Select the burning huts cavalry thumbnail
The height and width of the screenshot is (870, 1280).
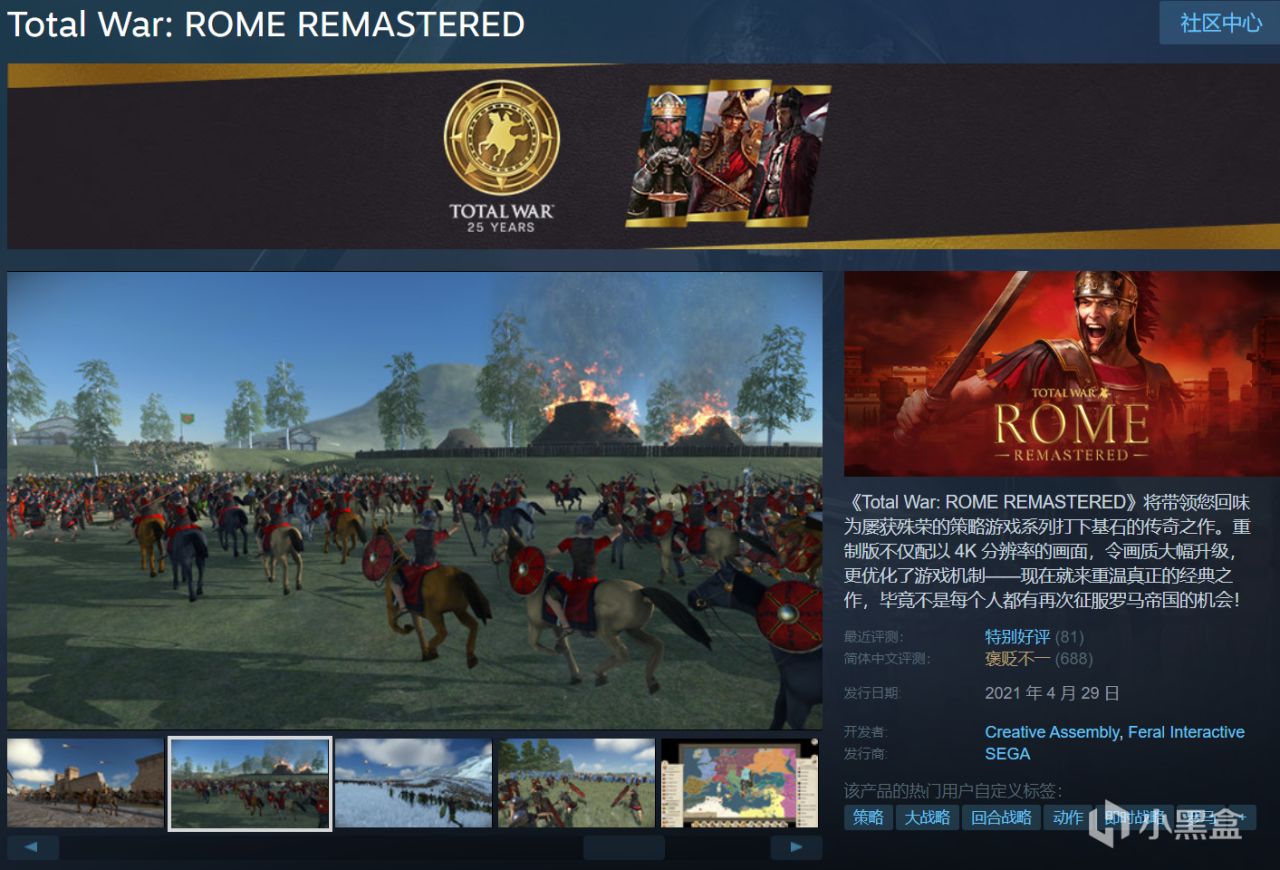point(250,783)
